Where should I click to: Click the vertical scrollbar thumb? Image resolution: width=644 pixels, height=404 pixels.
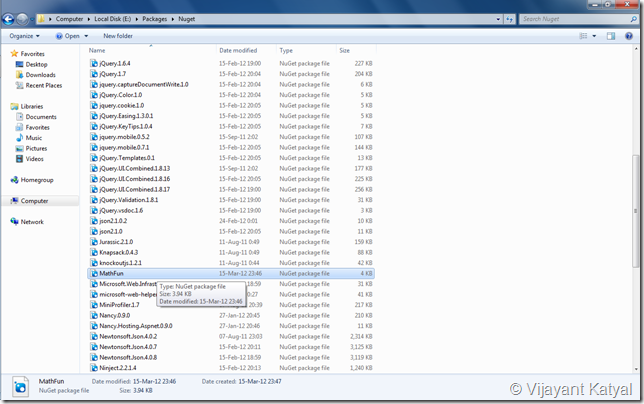pos(635,211)
